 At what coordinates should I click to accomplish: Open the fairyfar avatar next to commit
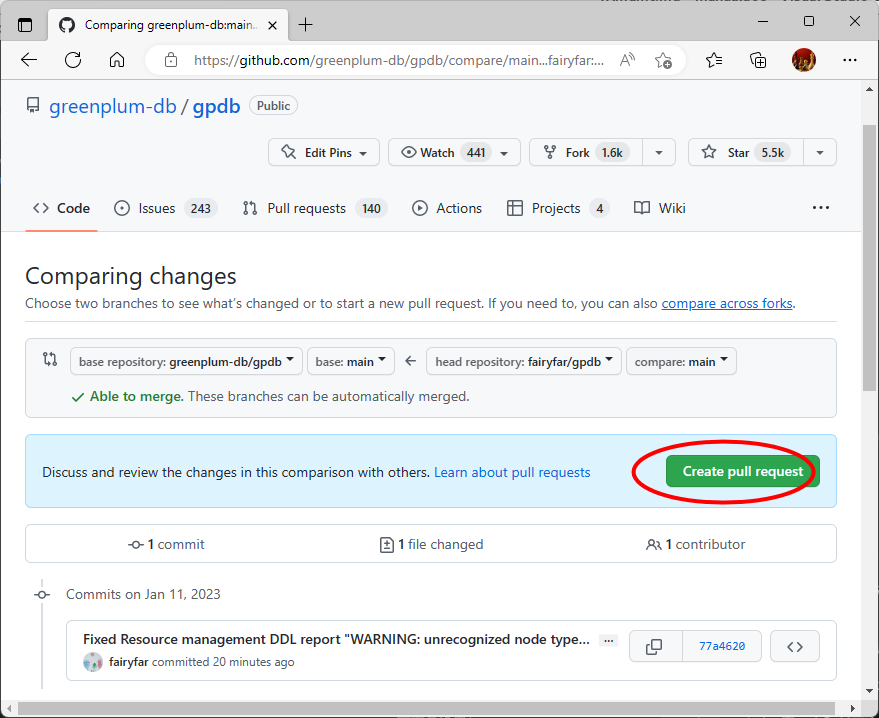point(93,662)
